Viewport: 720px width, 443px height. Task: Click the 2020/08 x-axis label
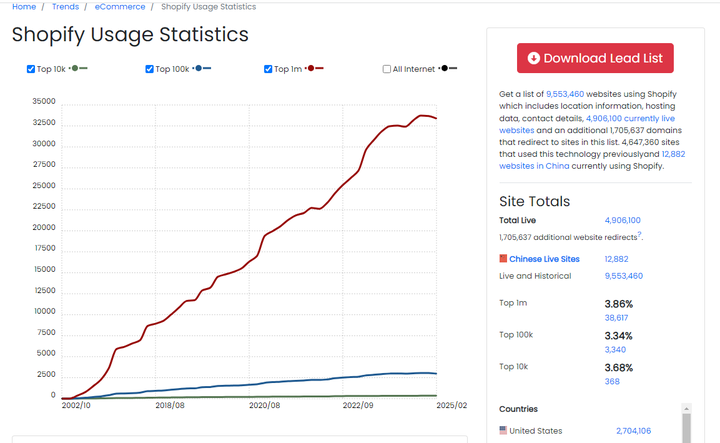pos(264,405)
